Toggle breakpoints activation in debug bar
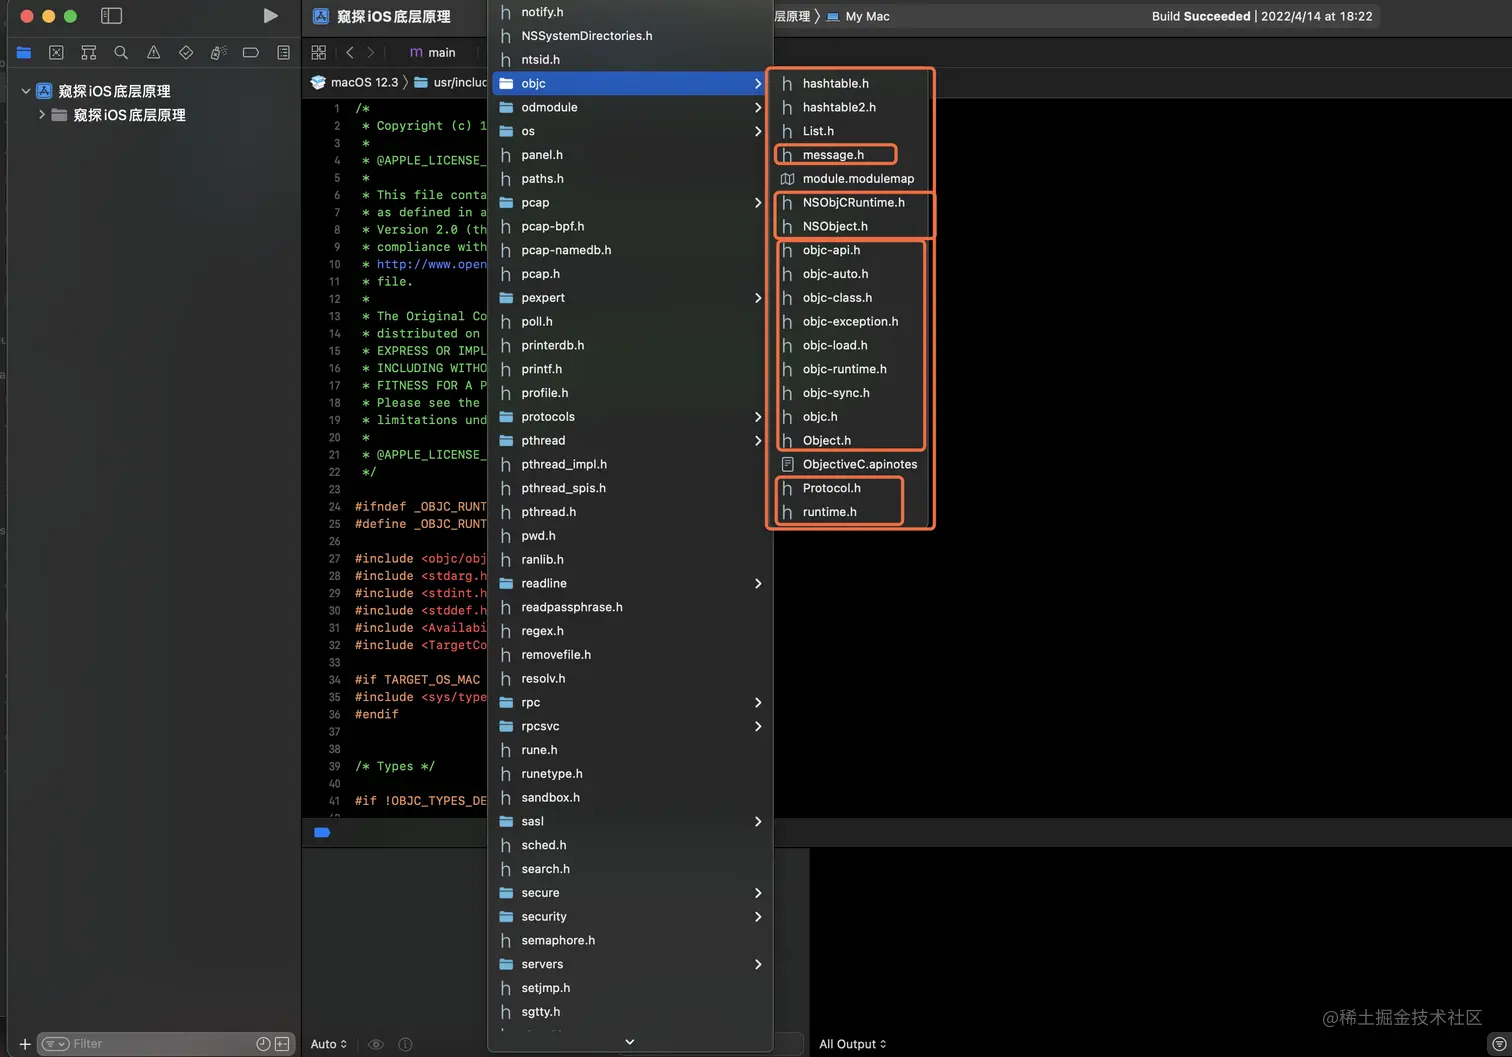Image resolution: width=1512 pixels, height=1057 pixels. (x=322, y=832)
